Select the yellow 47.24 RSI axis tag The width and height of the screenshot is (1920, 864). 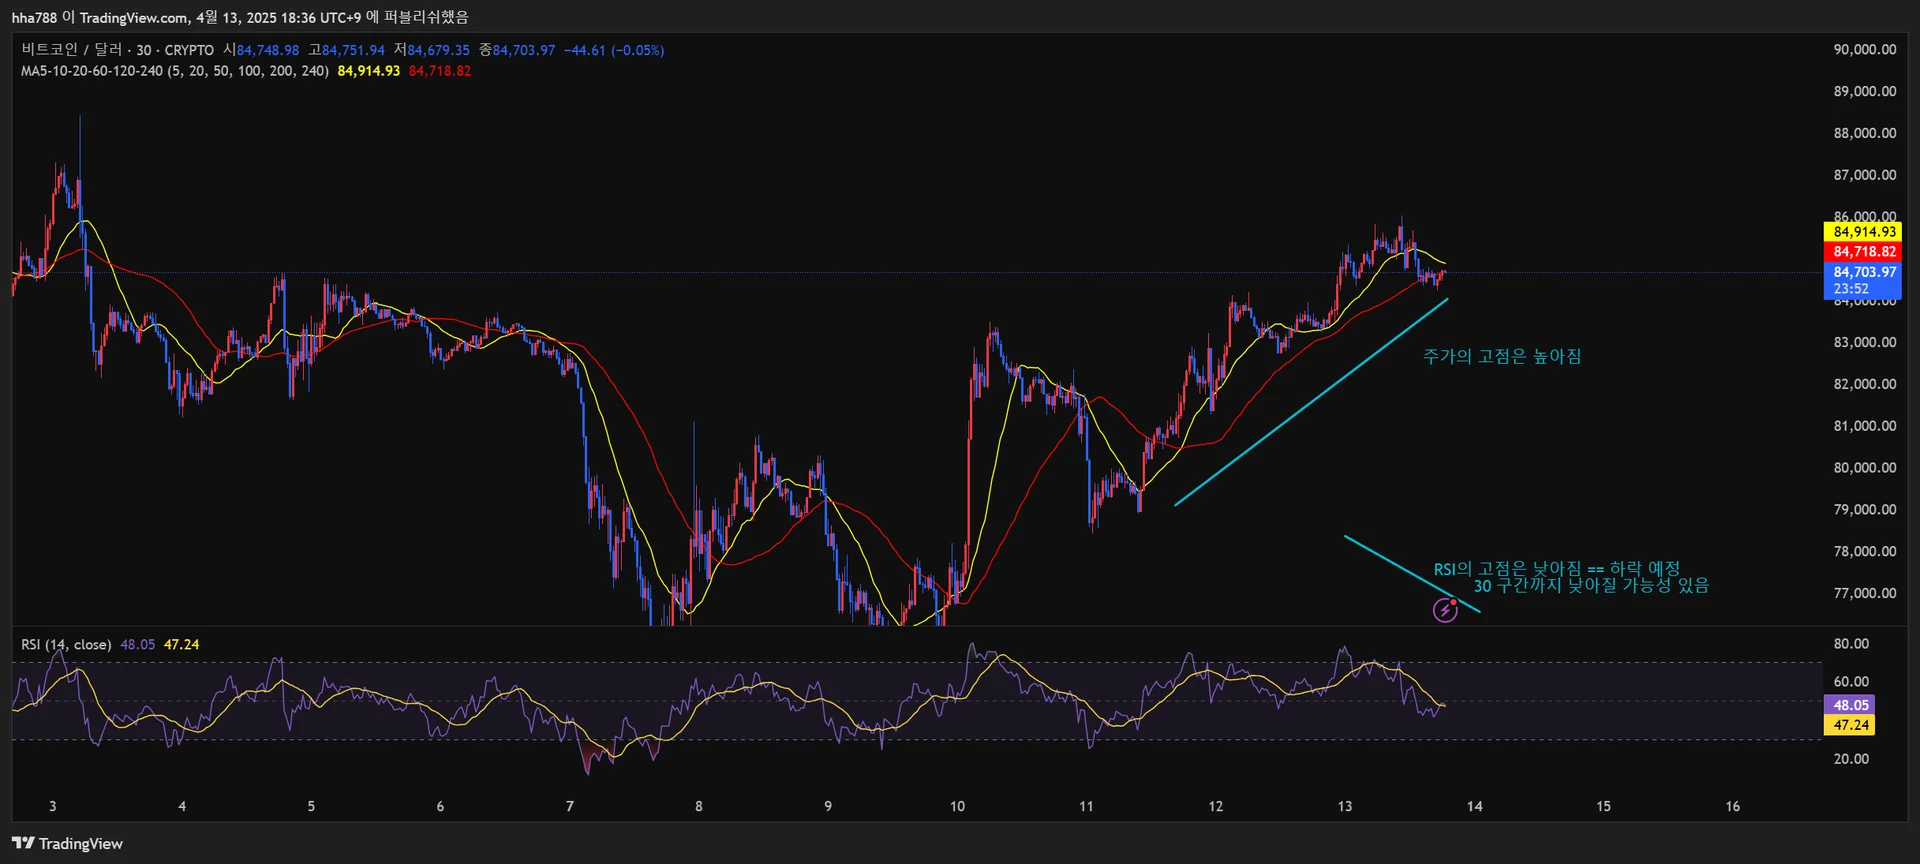(1850, 725)
